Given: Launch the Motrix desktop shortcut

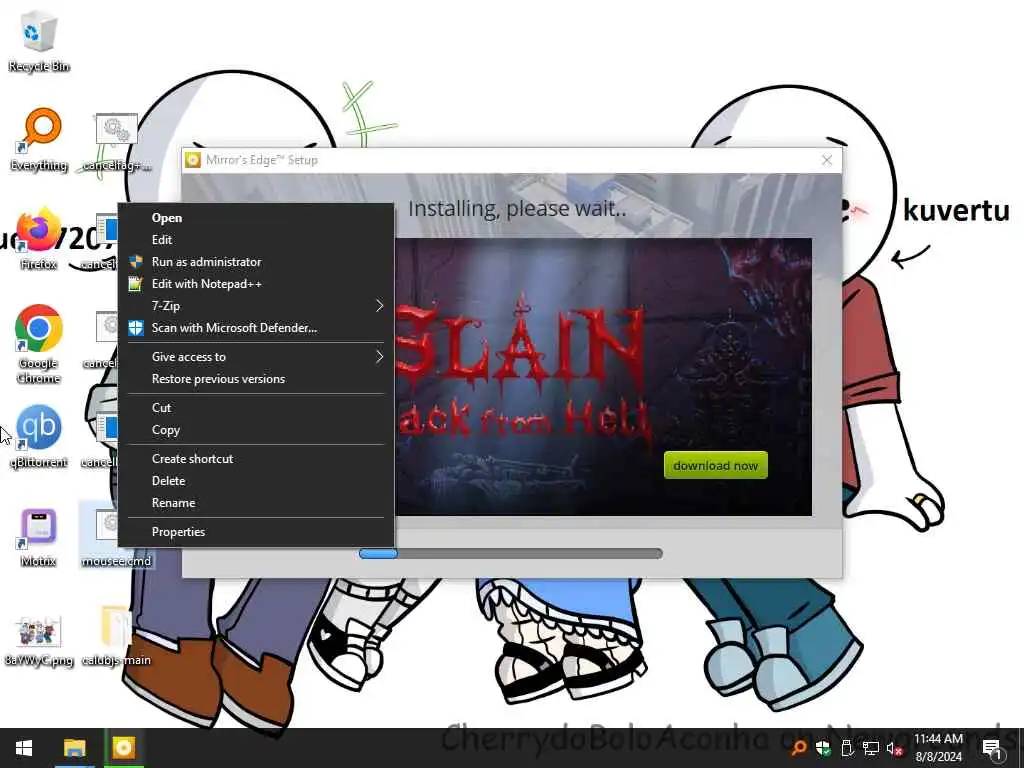Looking at the screenshot, I should (x=39, y=537).
